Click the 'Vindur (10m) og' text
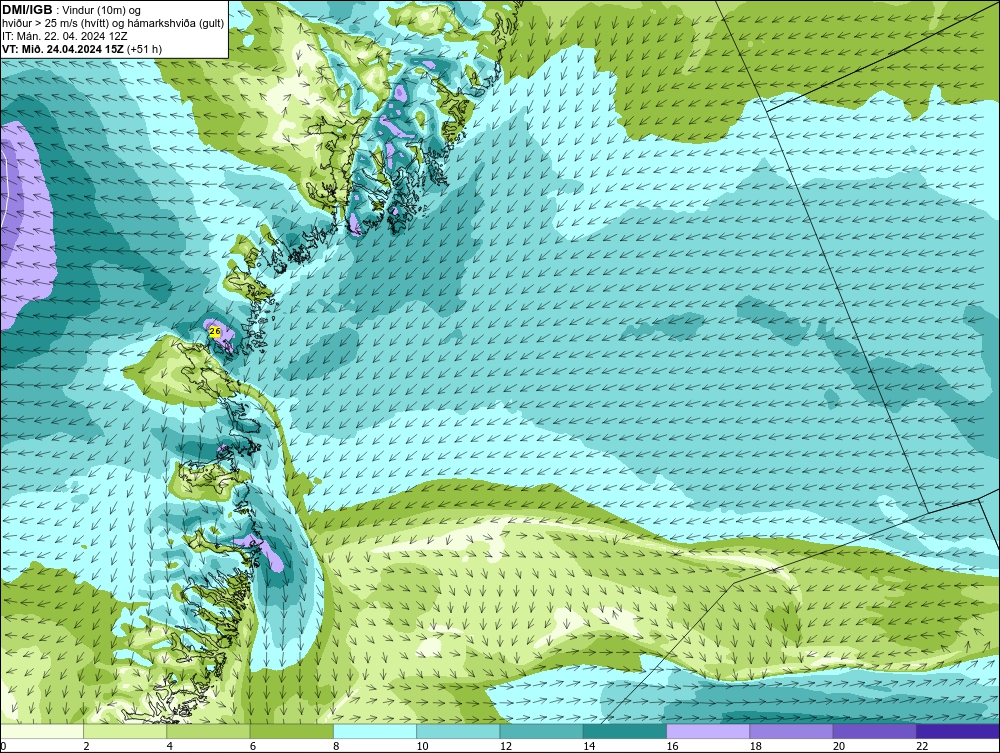 point(103,10)
